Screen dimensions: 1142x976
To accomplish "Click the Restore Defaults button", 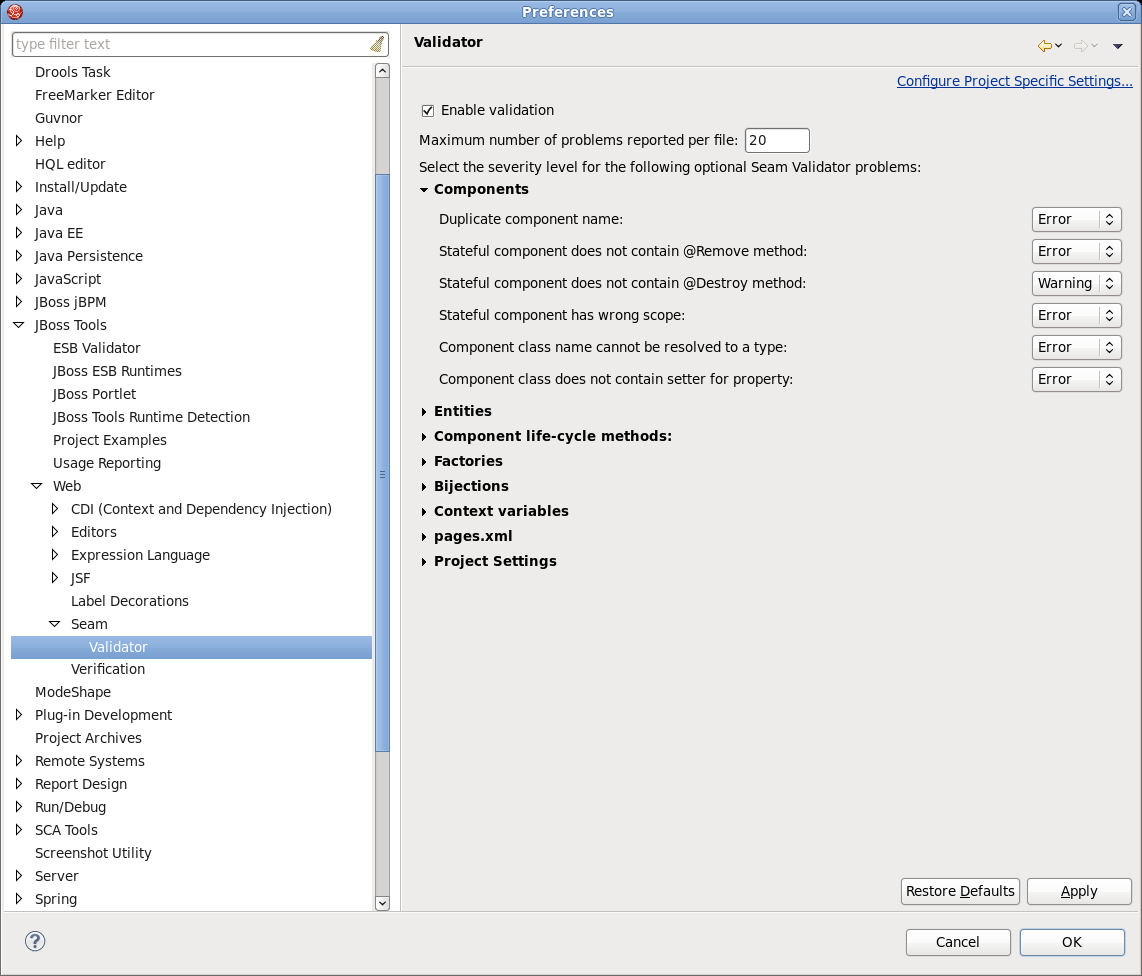I will click(959, 891).
